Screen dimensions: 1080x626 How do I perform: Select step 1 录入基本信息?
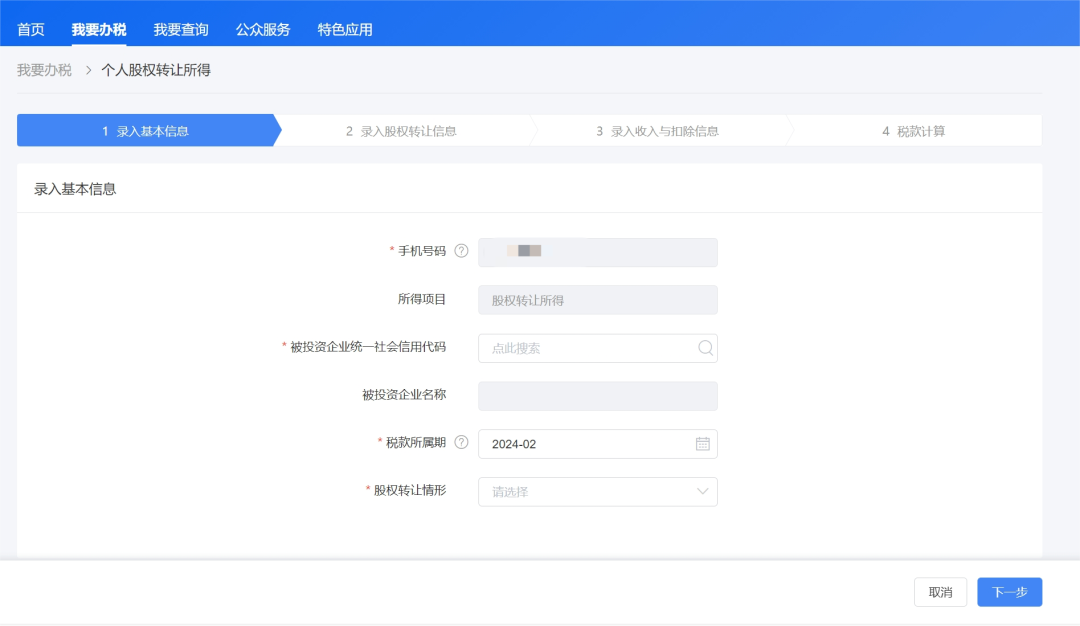click(146, 131)
